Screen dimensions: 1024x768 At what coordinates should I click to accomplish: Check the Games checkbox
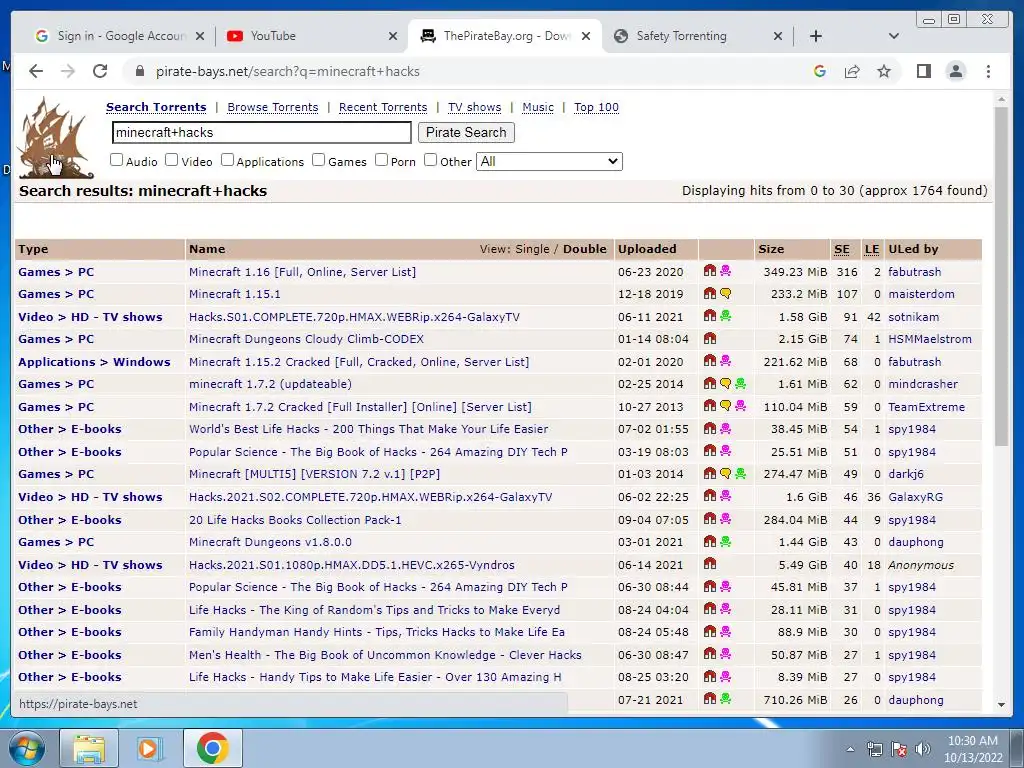pos(319,160)
